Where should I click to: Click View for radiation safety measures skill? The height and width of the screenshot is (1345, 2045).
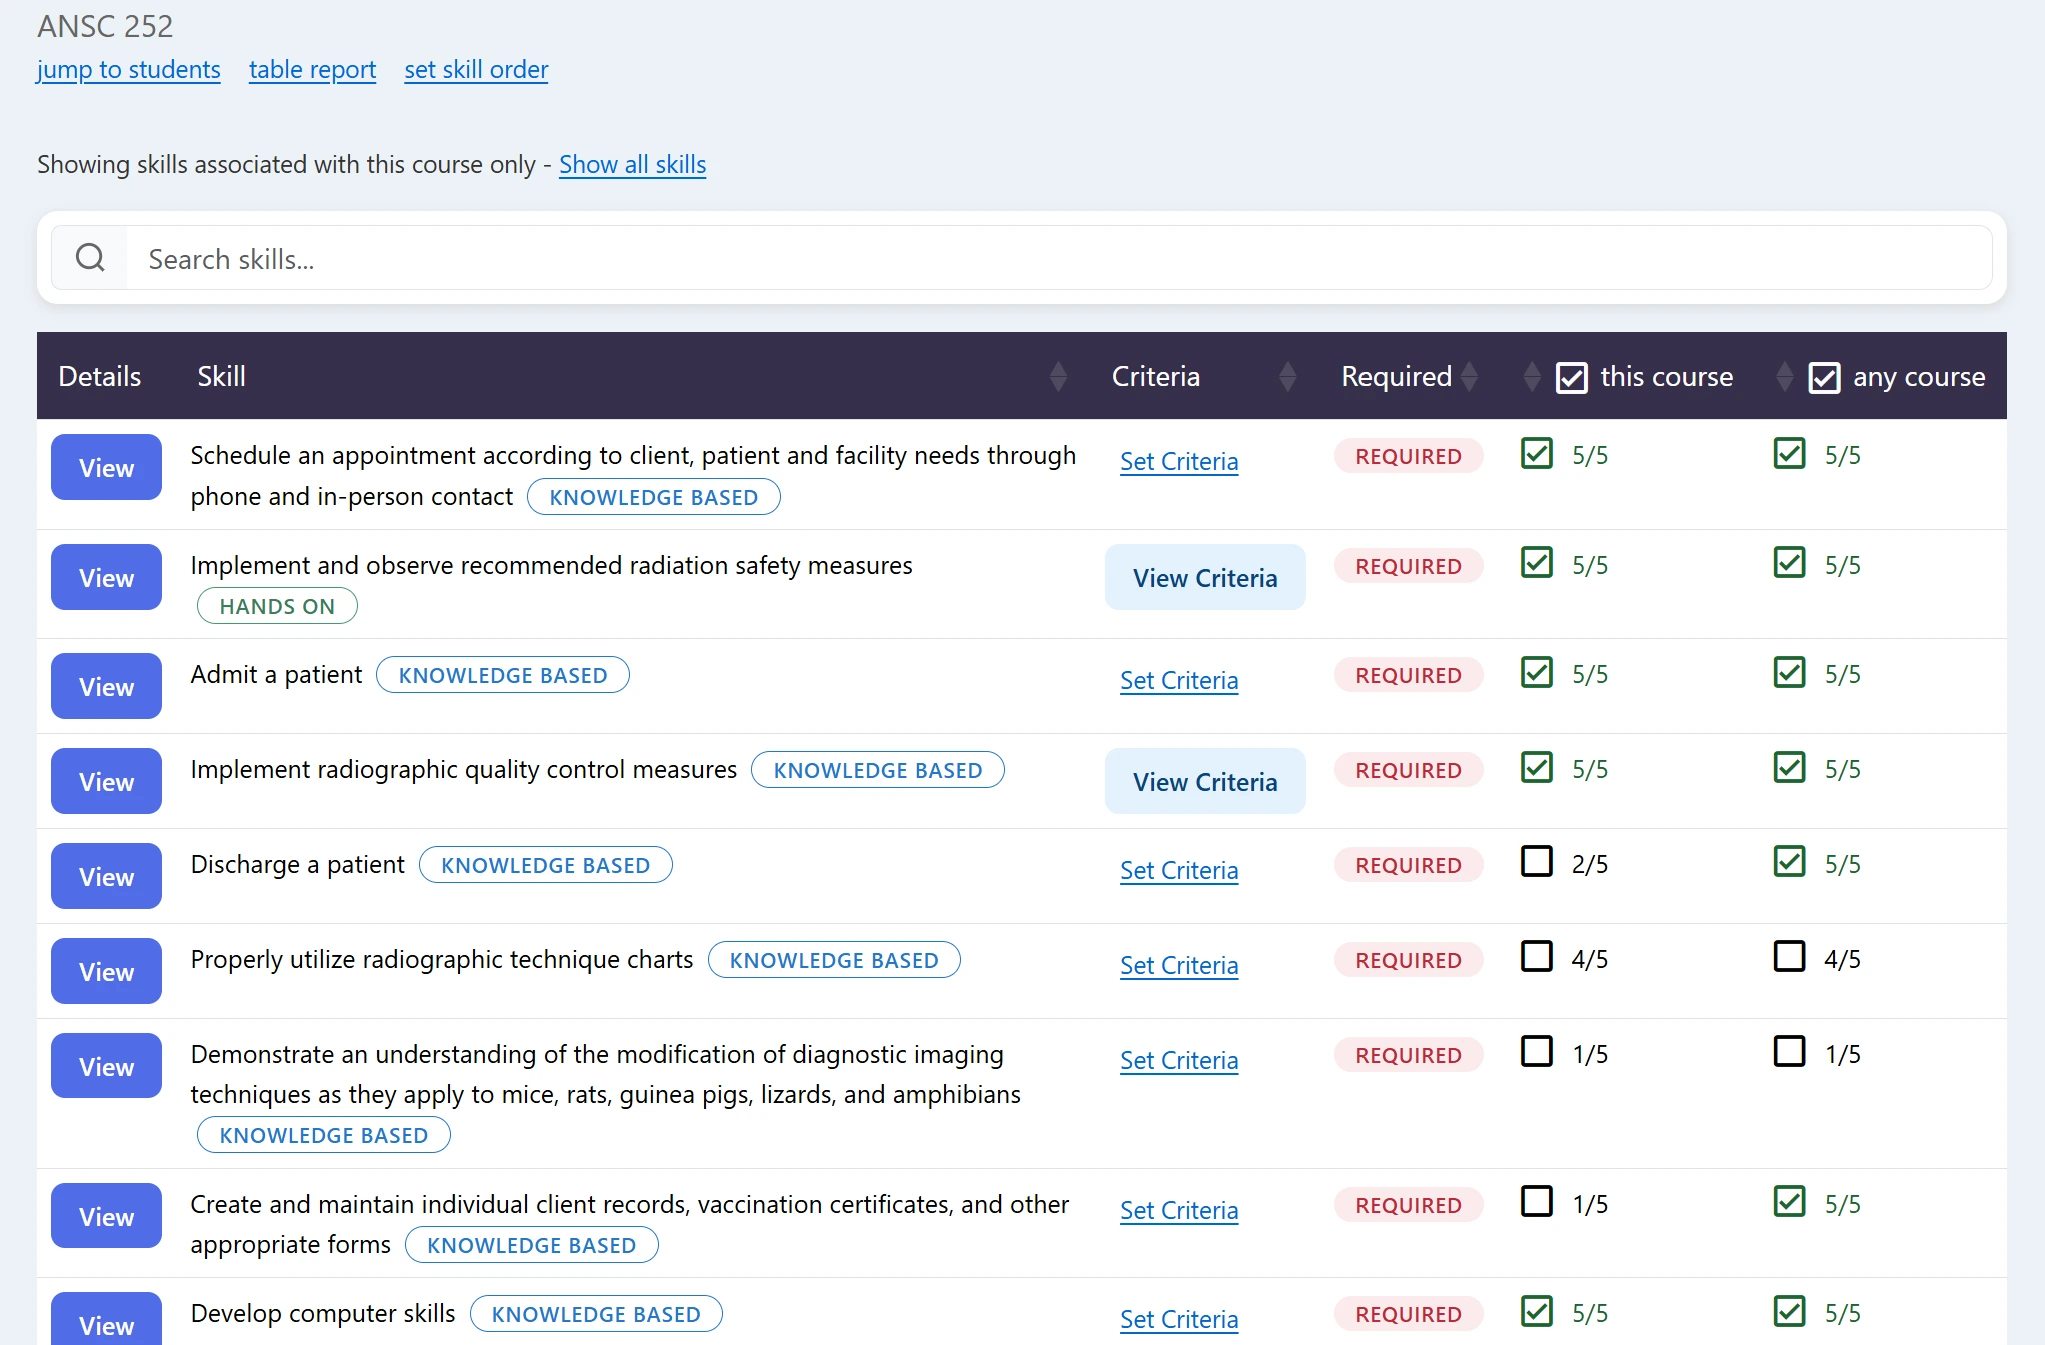coord(106,577)
